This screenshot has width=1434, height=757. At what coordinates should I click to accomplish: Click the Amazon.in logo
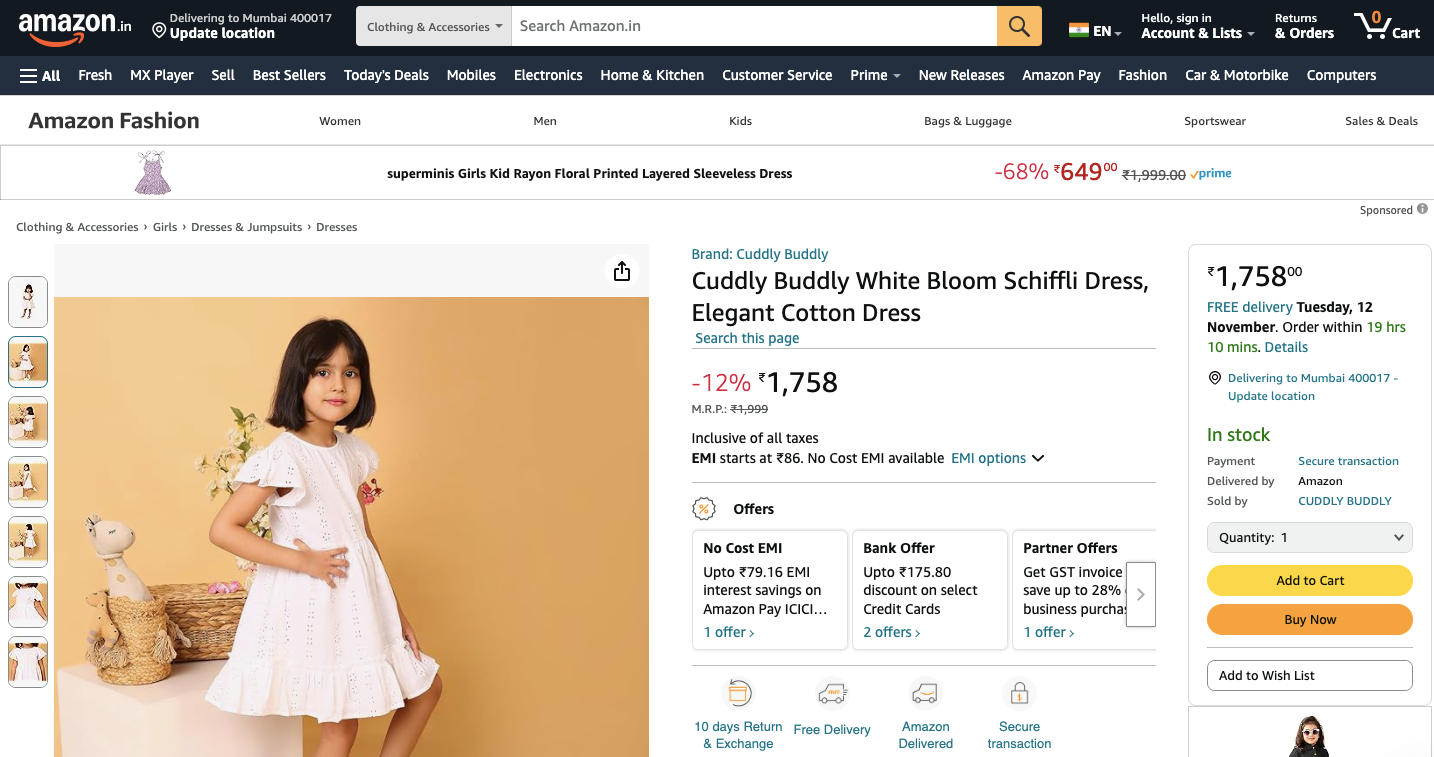(74, 27)
